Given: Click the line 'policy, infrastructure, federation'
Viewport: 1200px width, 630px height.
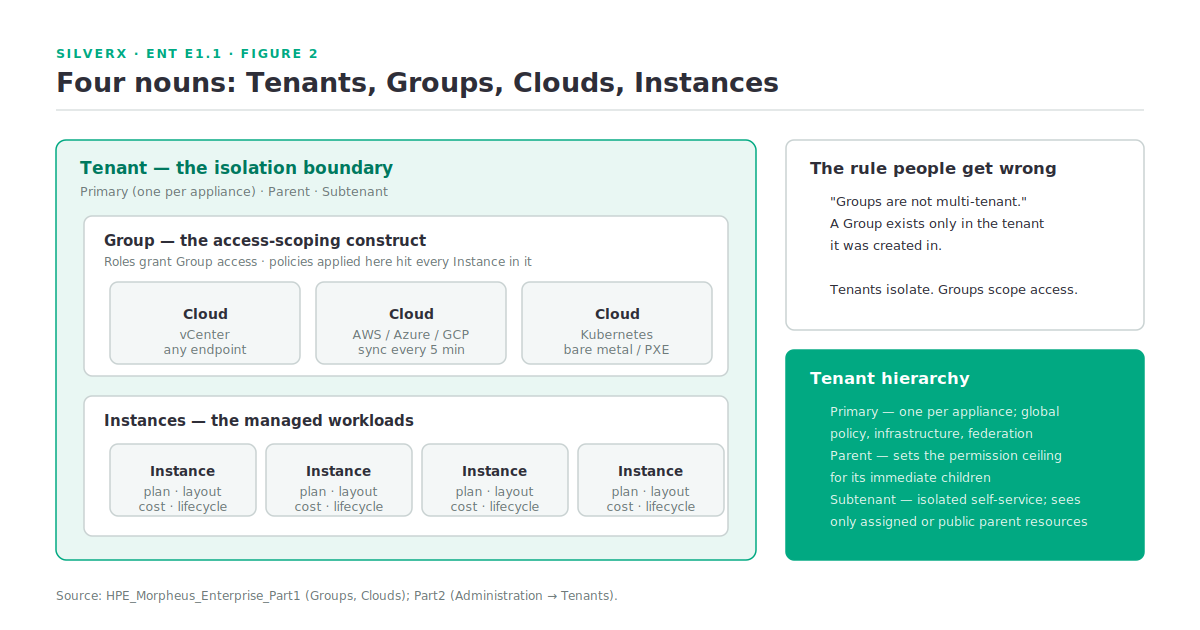Looking at the screenshot, I should tap(932, 434).
